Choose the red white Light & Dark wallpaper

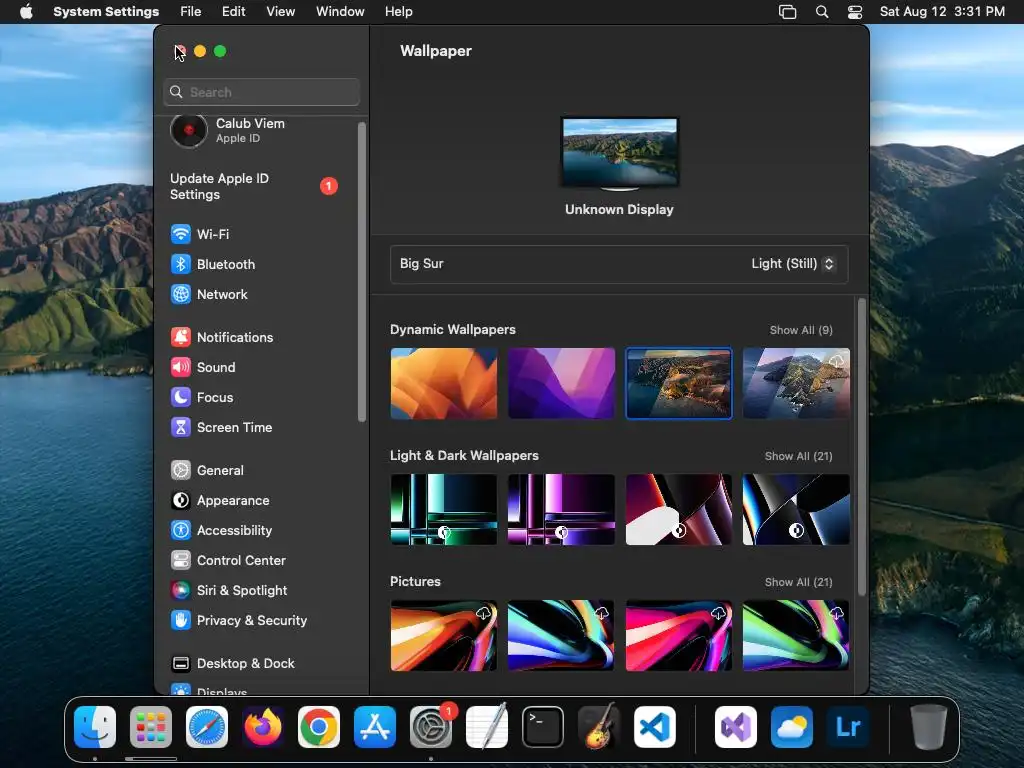coord(679,509)
